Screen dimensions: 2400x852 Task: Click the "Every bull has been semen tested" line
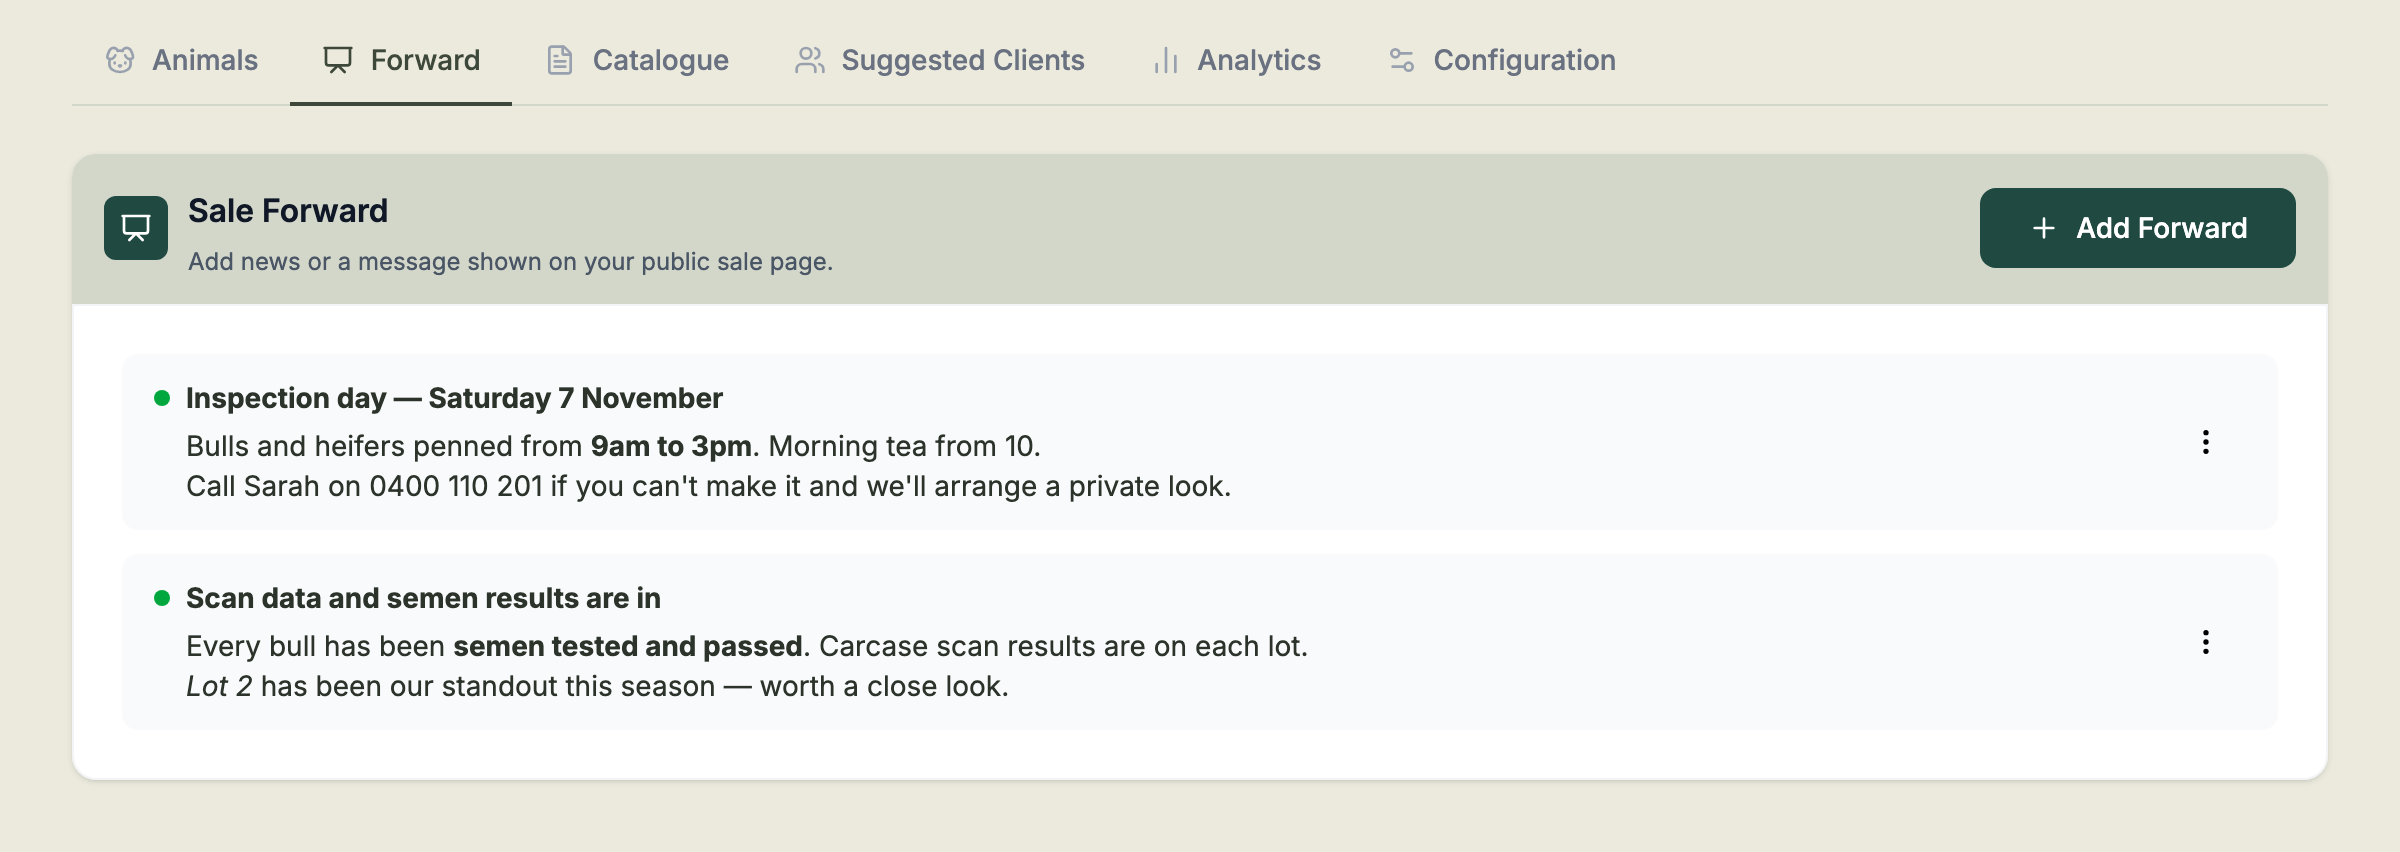click(747, 646)
